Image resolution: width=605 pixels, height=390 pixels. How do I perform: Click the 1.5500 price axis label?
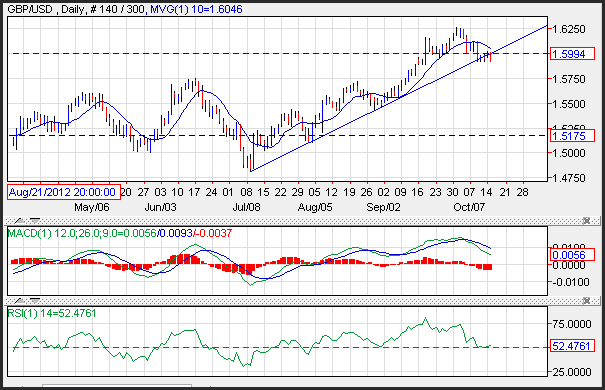tap(569, 104)
